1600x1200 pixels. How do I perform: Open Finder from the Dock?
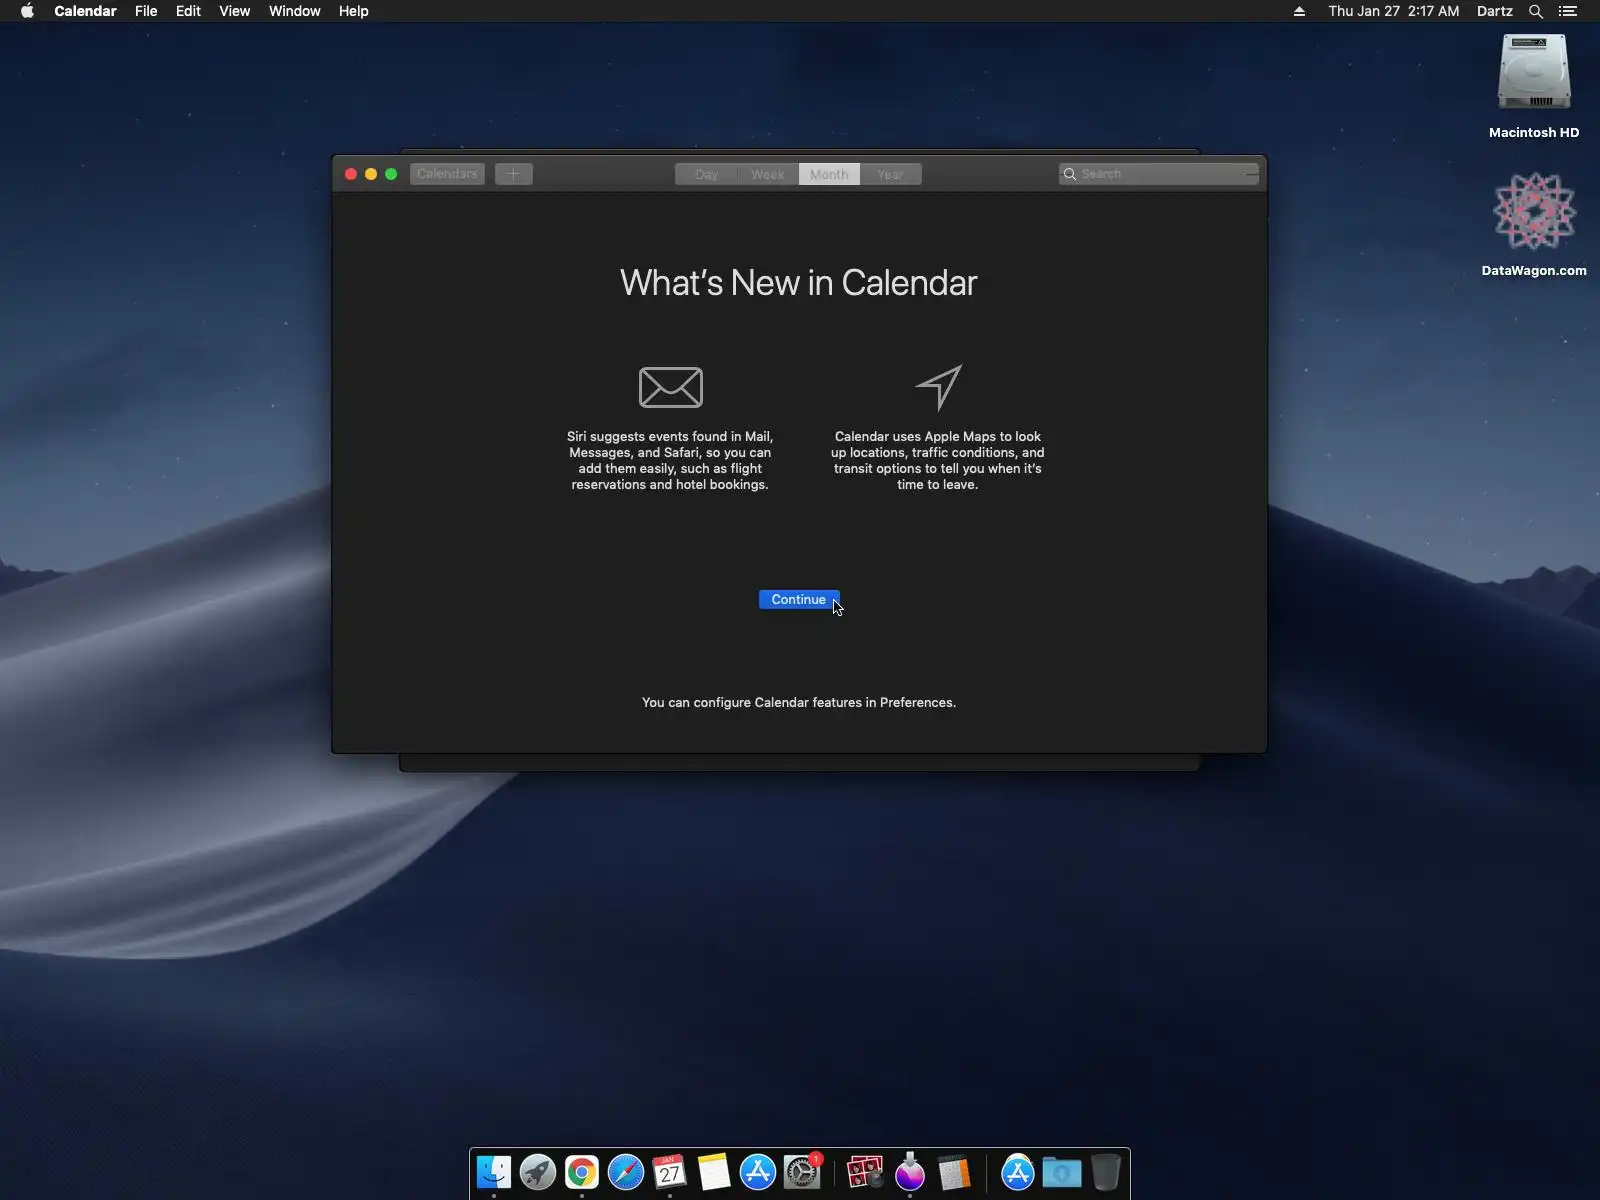(x=494, y=1172)
